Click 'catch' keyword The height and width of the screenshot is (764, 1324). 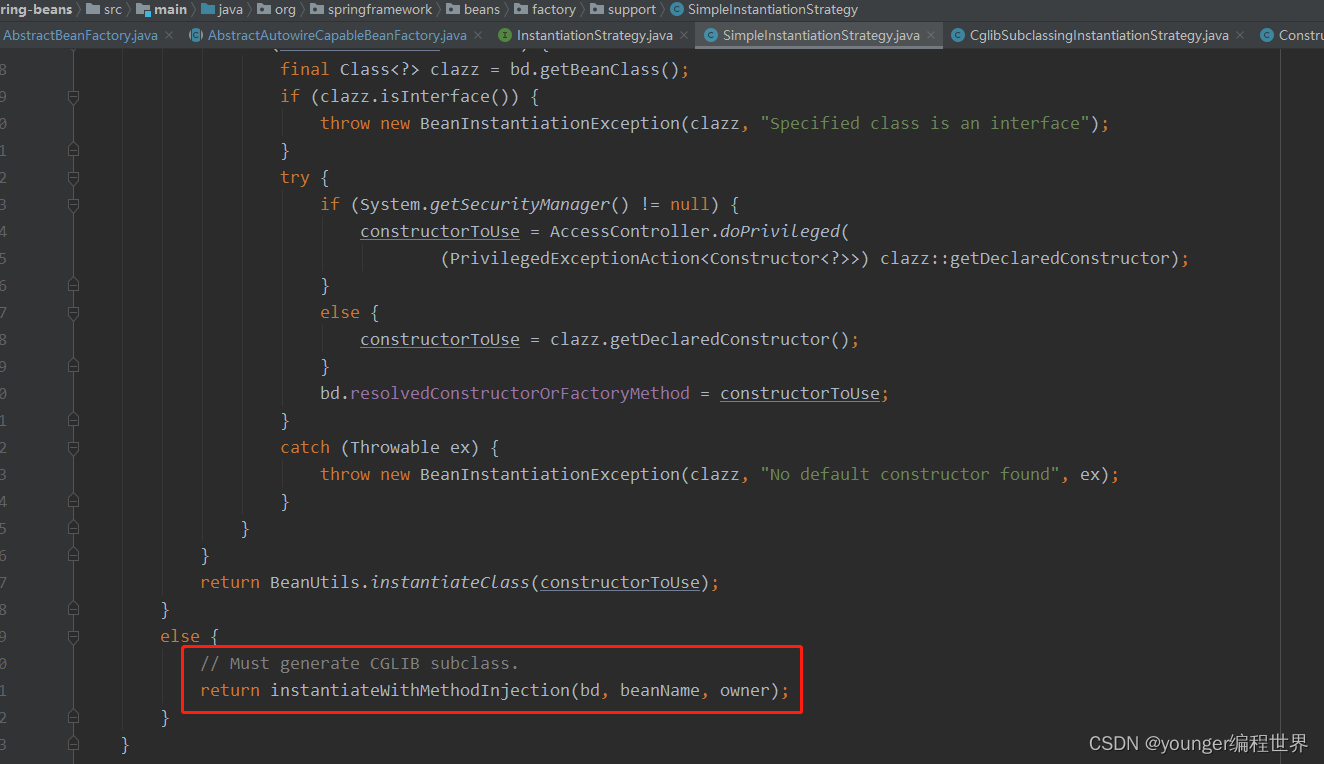(x=305, y=447)
